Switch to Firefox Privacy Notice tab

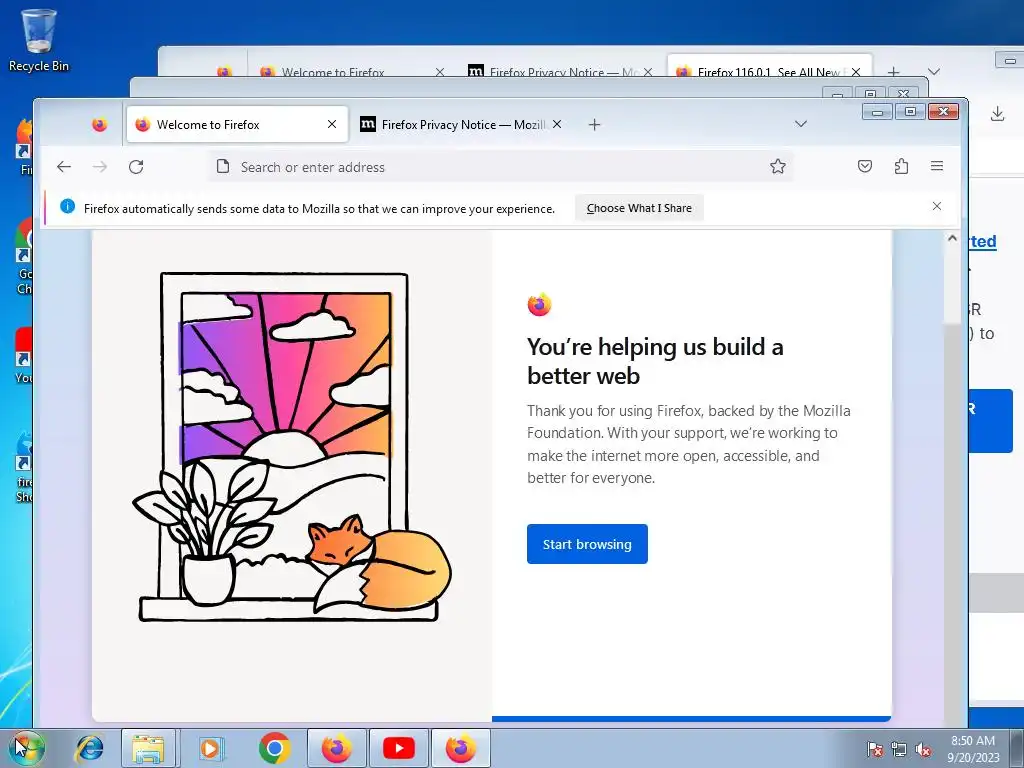coord(461,125)
